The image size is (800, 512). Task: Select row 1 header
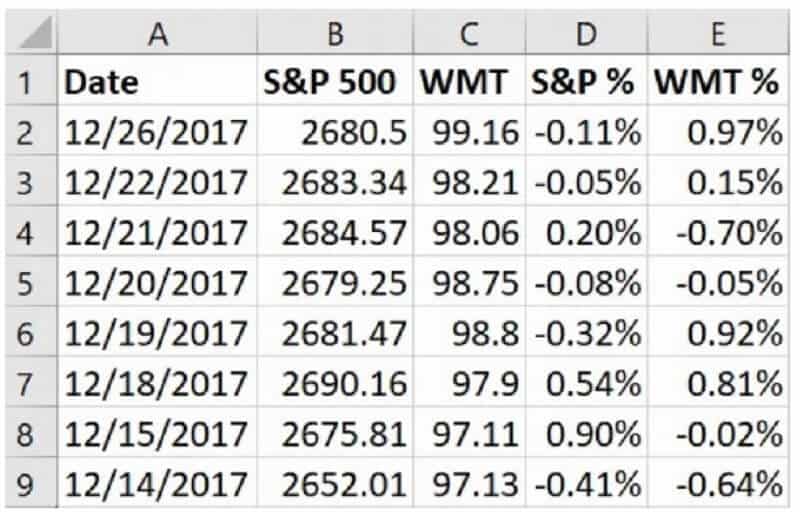31,80
